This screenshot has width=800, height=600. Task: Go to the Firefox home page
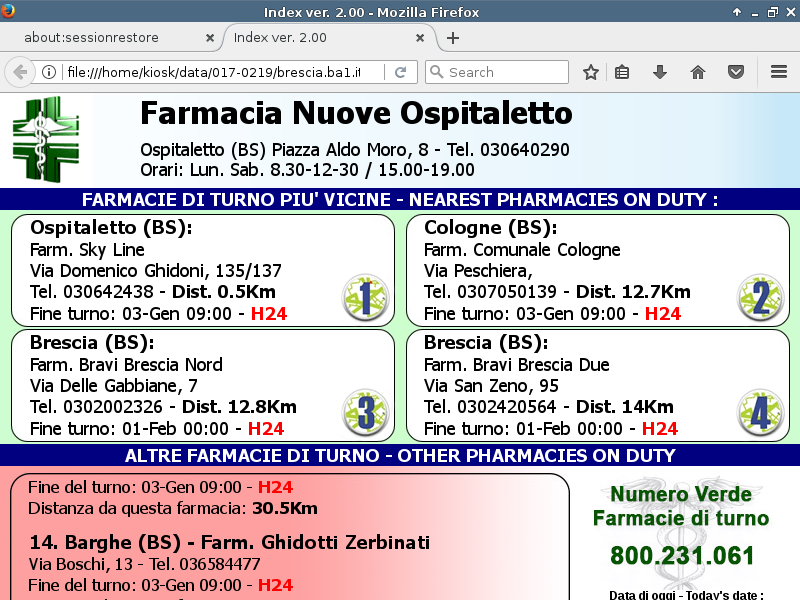click(698, 72)
